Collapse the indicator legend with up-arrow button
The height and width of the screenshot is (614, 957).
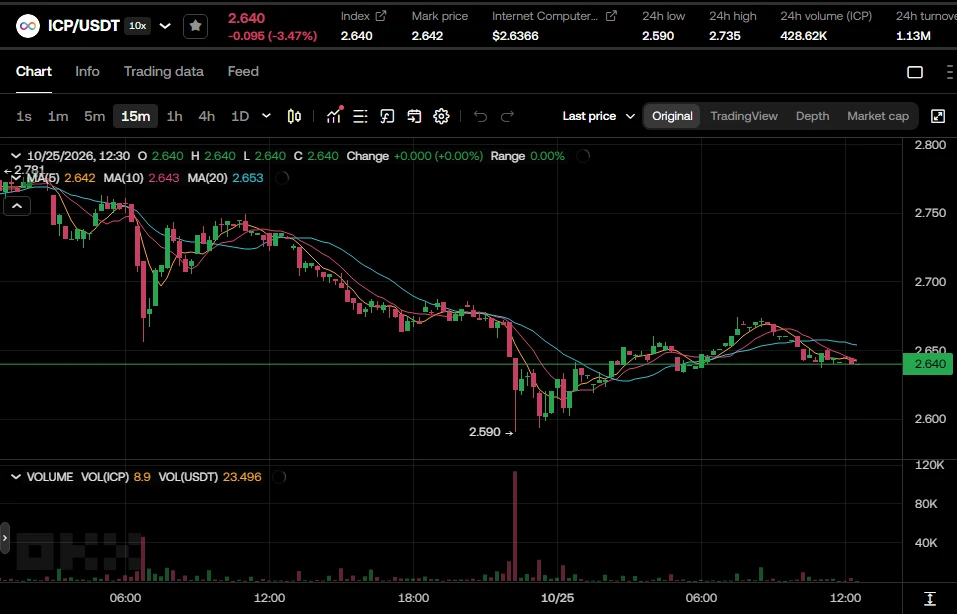tap(17, 206)
